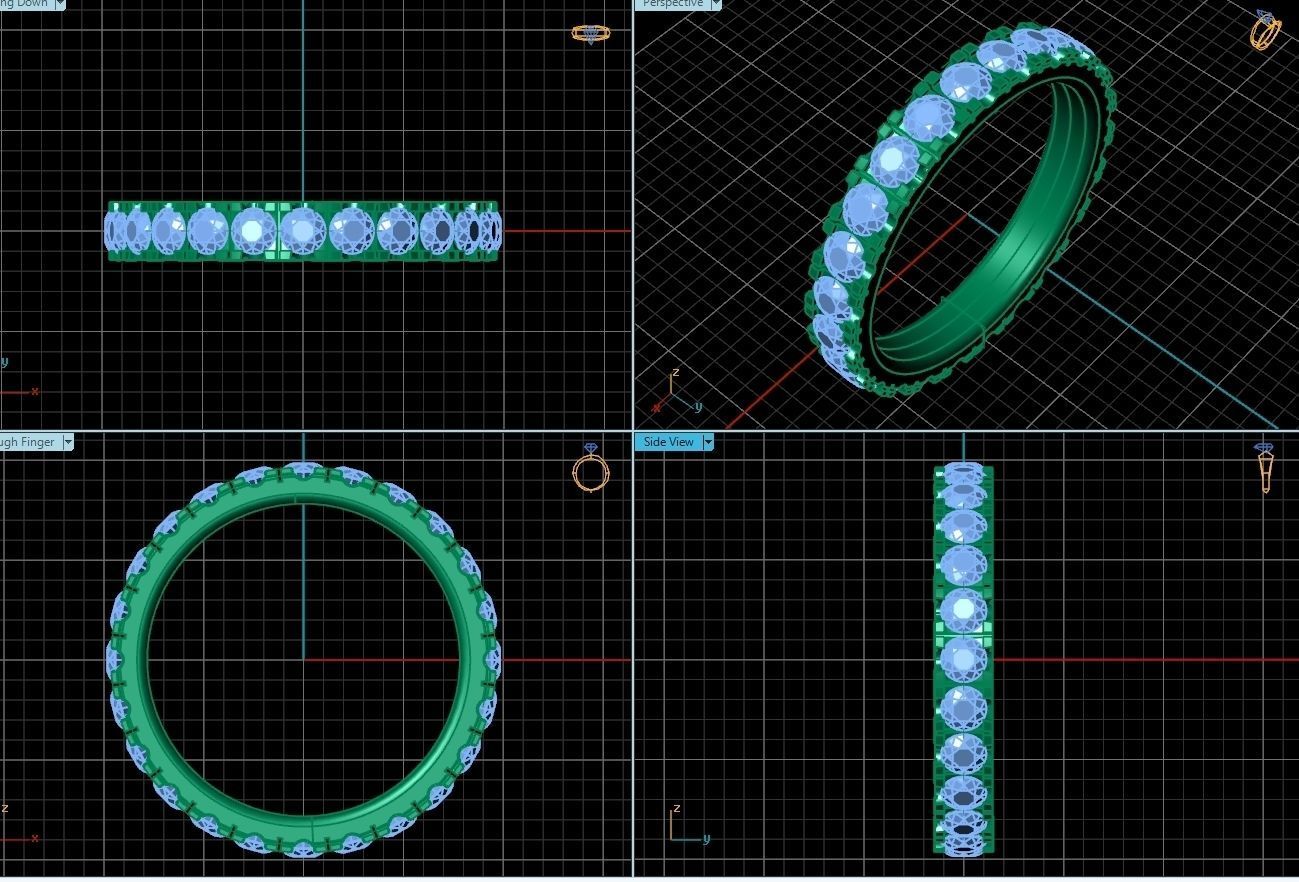Open the Side View viewport dropdown arrow
Screen dimensions: 1299x882
pos(708,442)
